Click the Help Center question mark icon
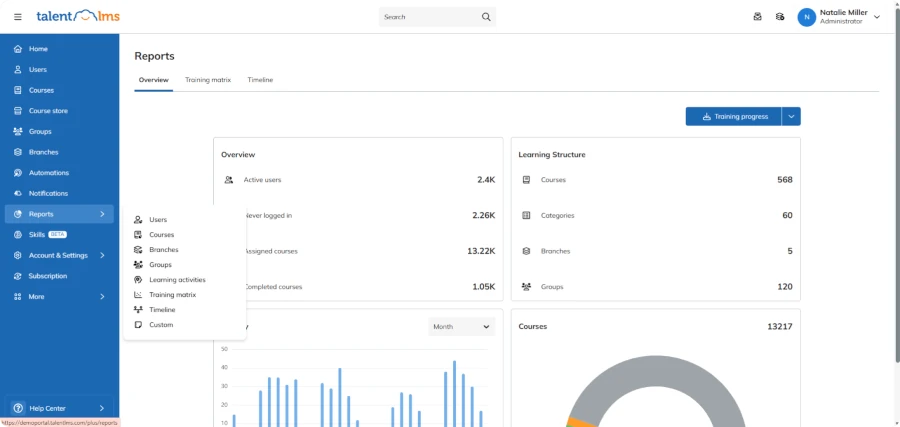The width and height of the screenshot is (900, 427). pos(18,409)
